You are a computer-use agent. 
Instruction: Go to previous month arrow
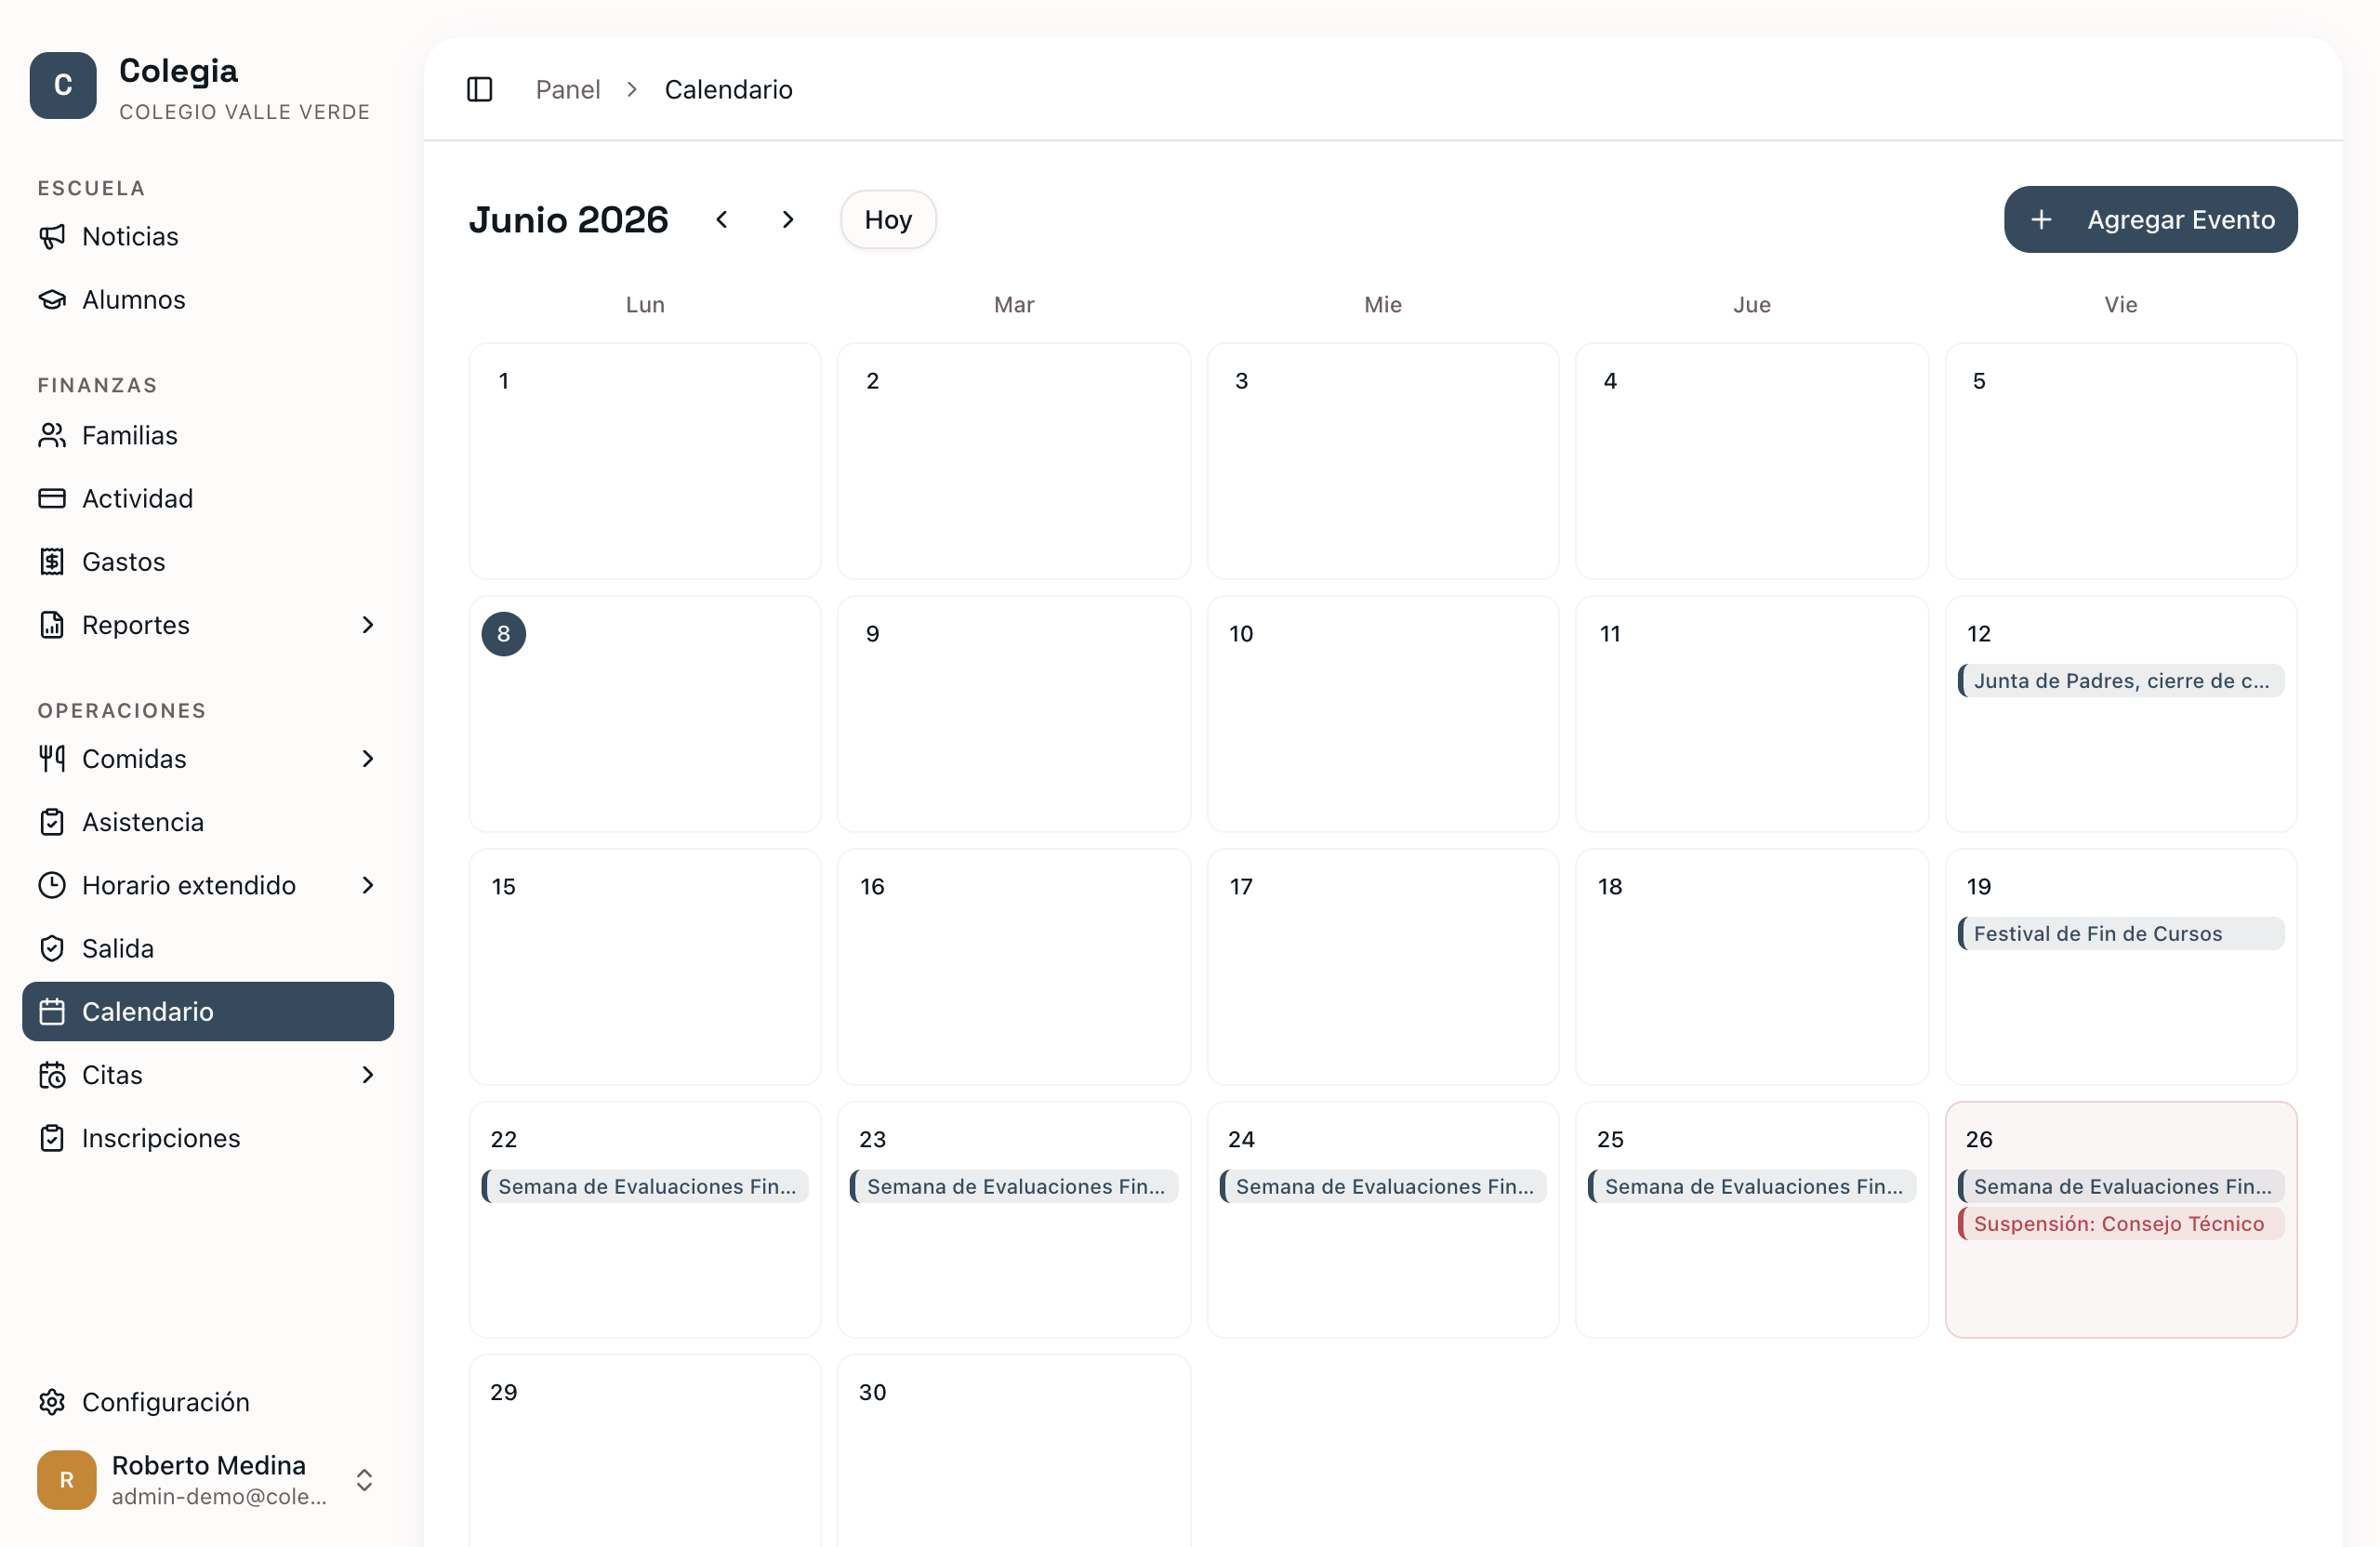(x=722, y=219)
